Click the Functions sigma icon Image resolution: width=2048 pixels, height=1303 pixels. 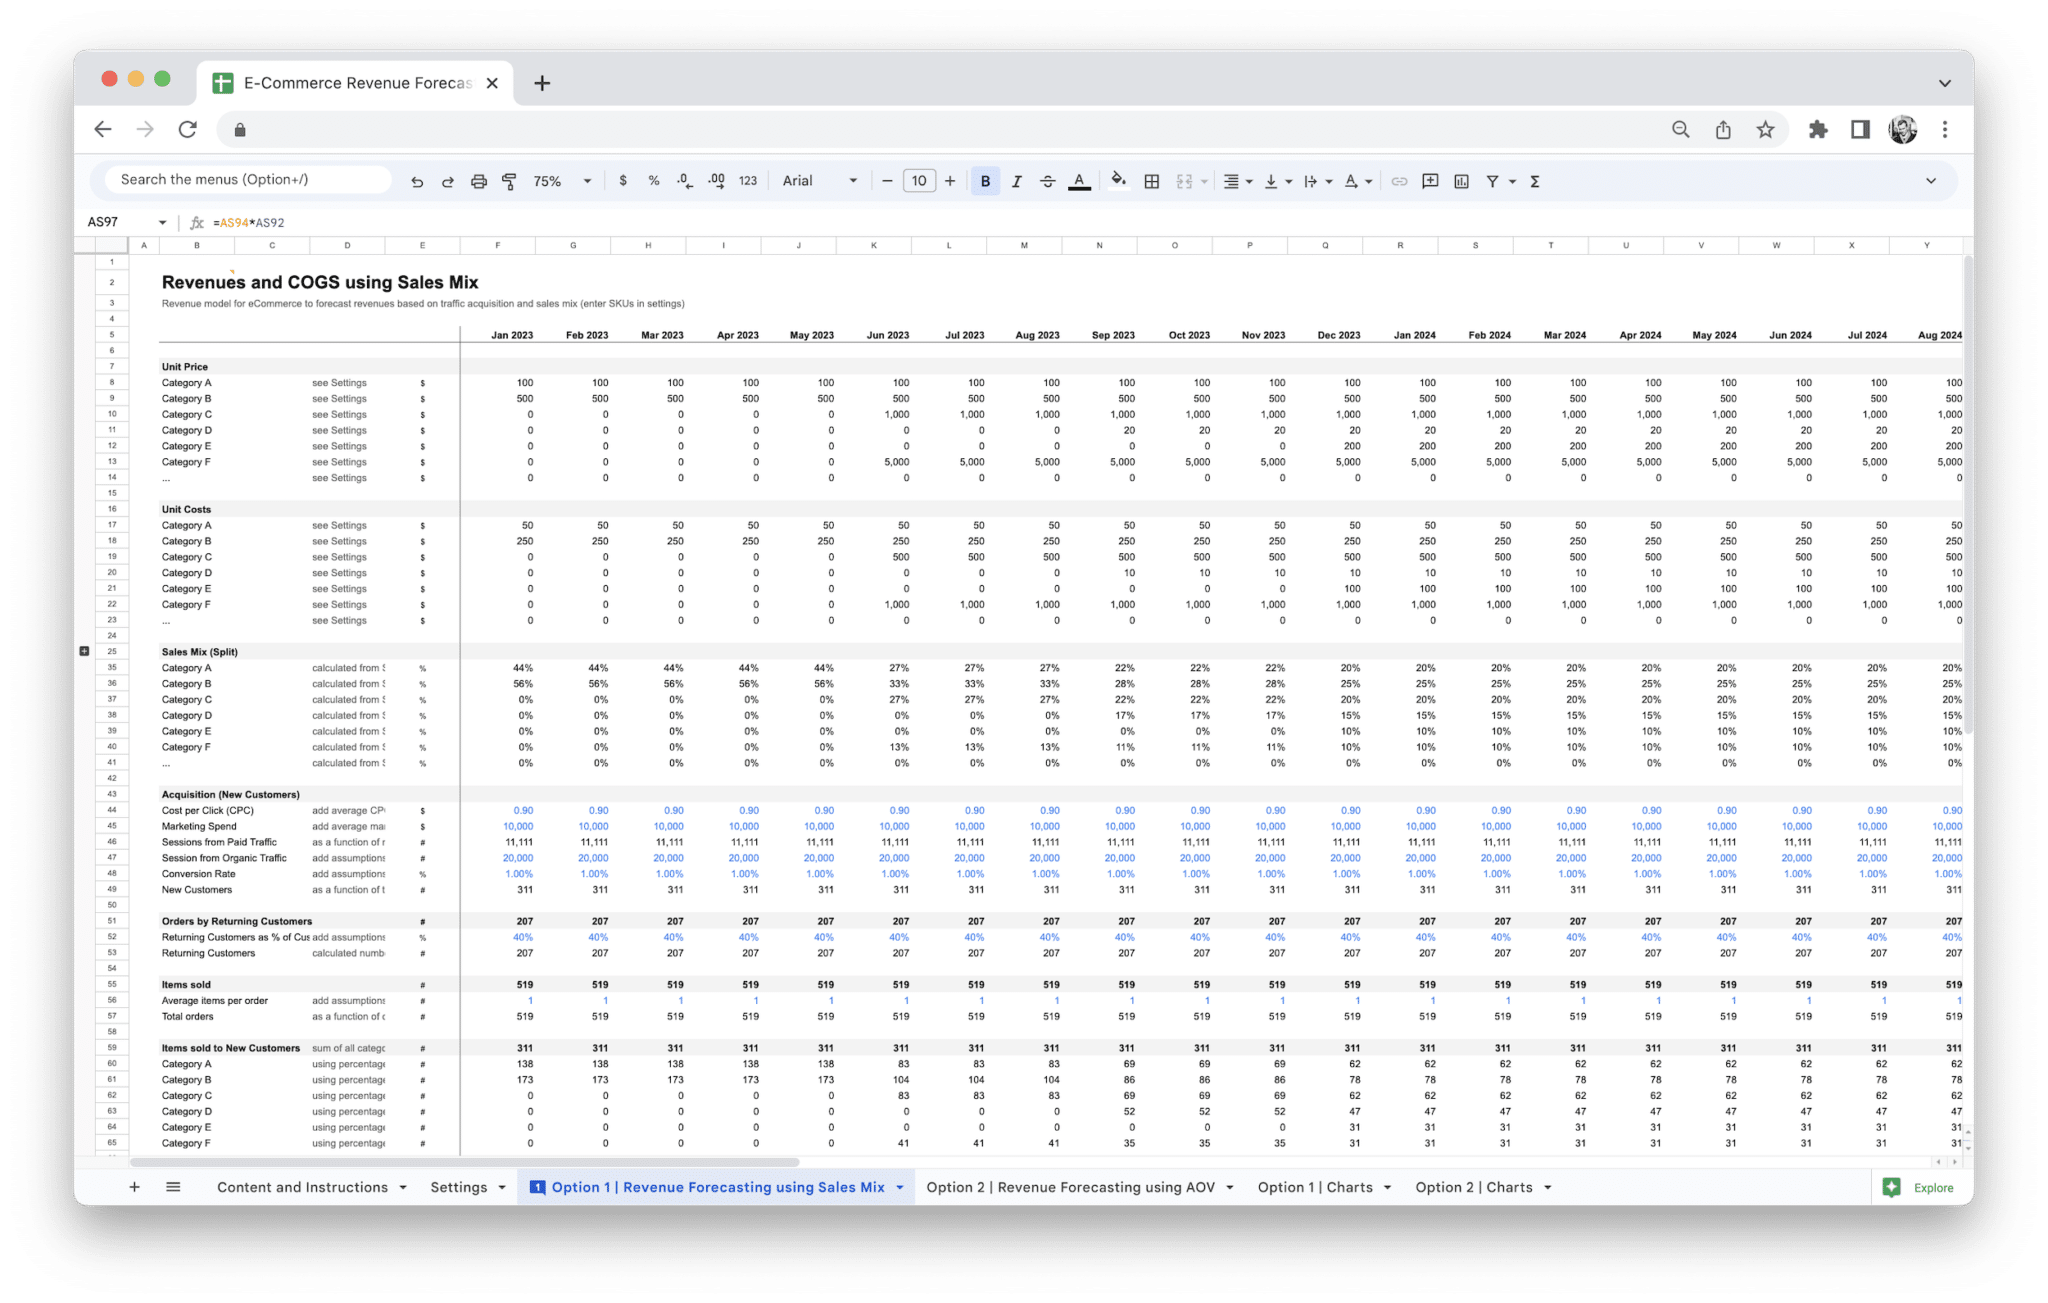(x=1533, y=181)
